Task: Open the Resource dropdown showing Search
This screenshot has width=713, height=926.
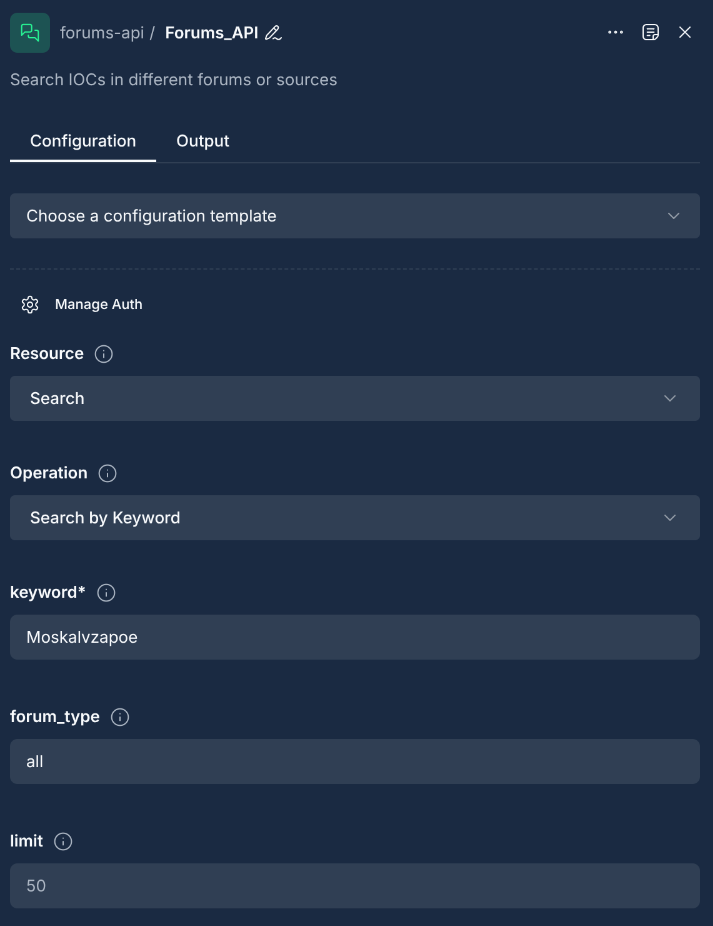Action: (x=355, y=399)
